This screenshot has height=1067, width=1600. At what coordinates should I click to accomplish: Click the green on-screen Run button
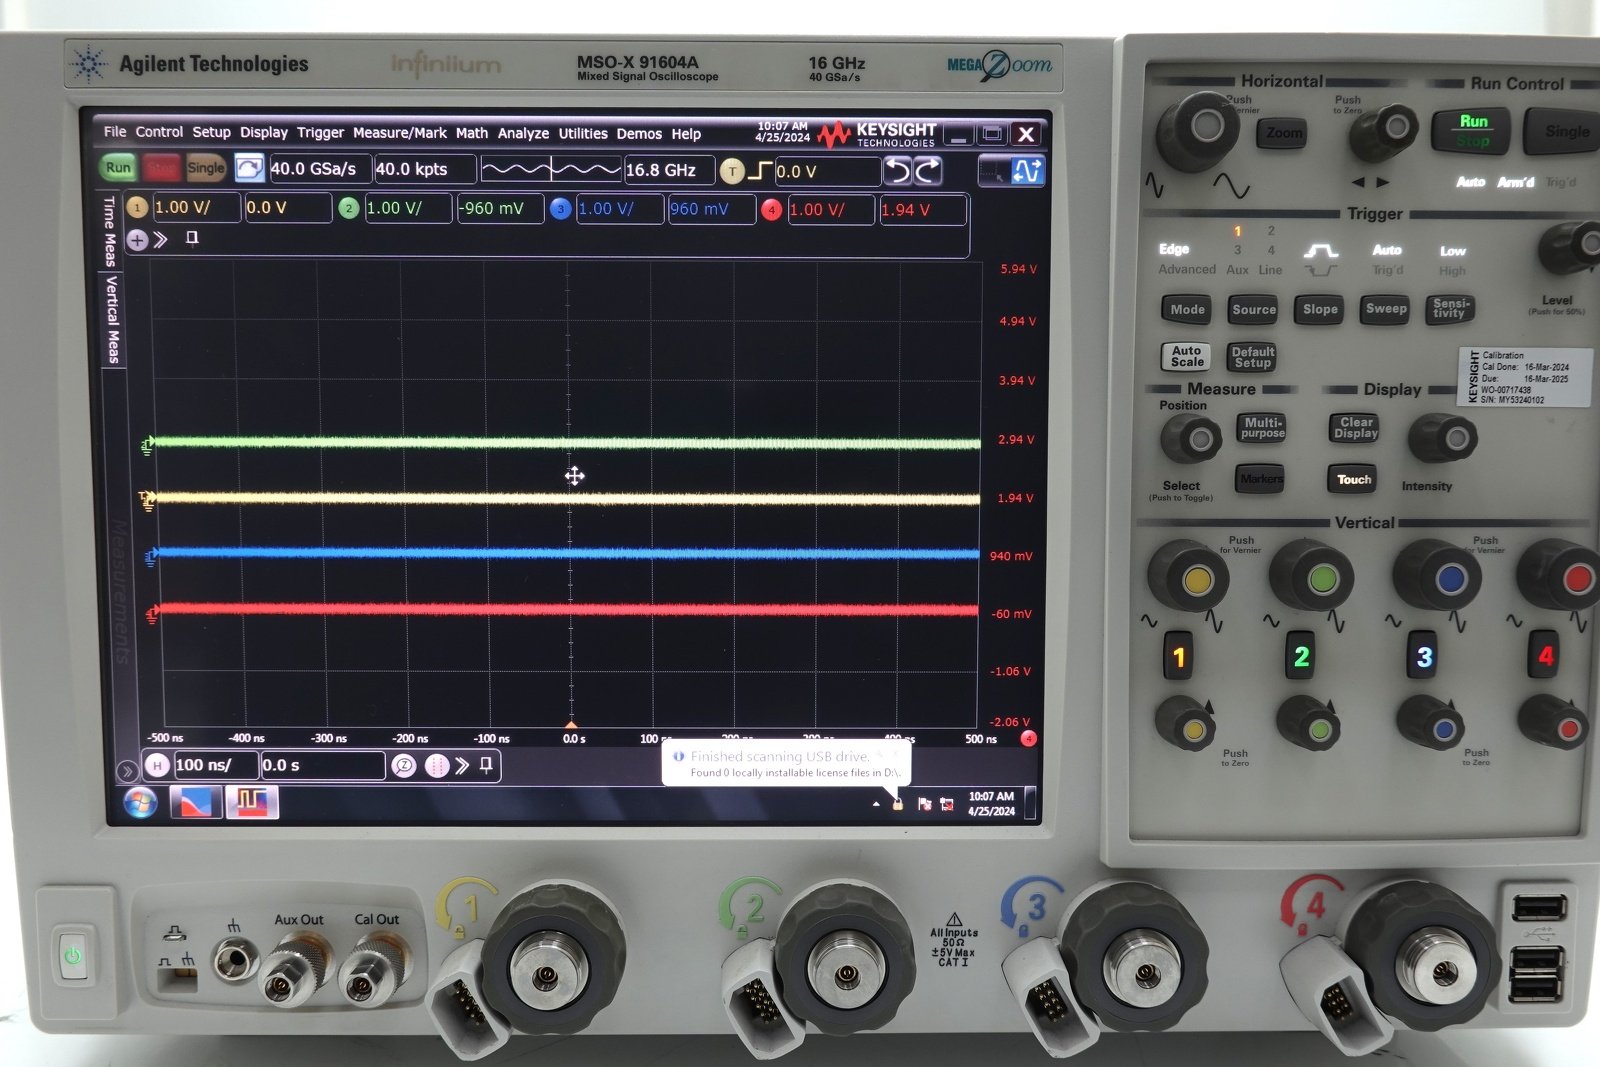[118, 168]
